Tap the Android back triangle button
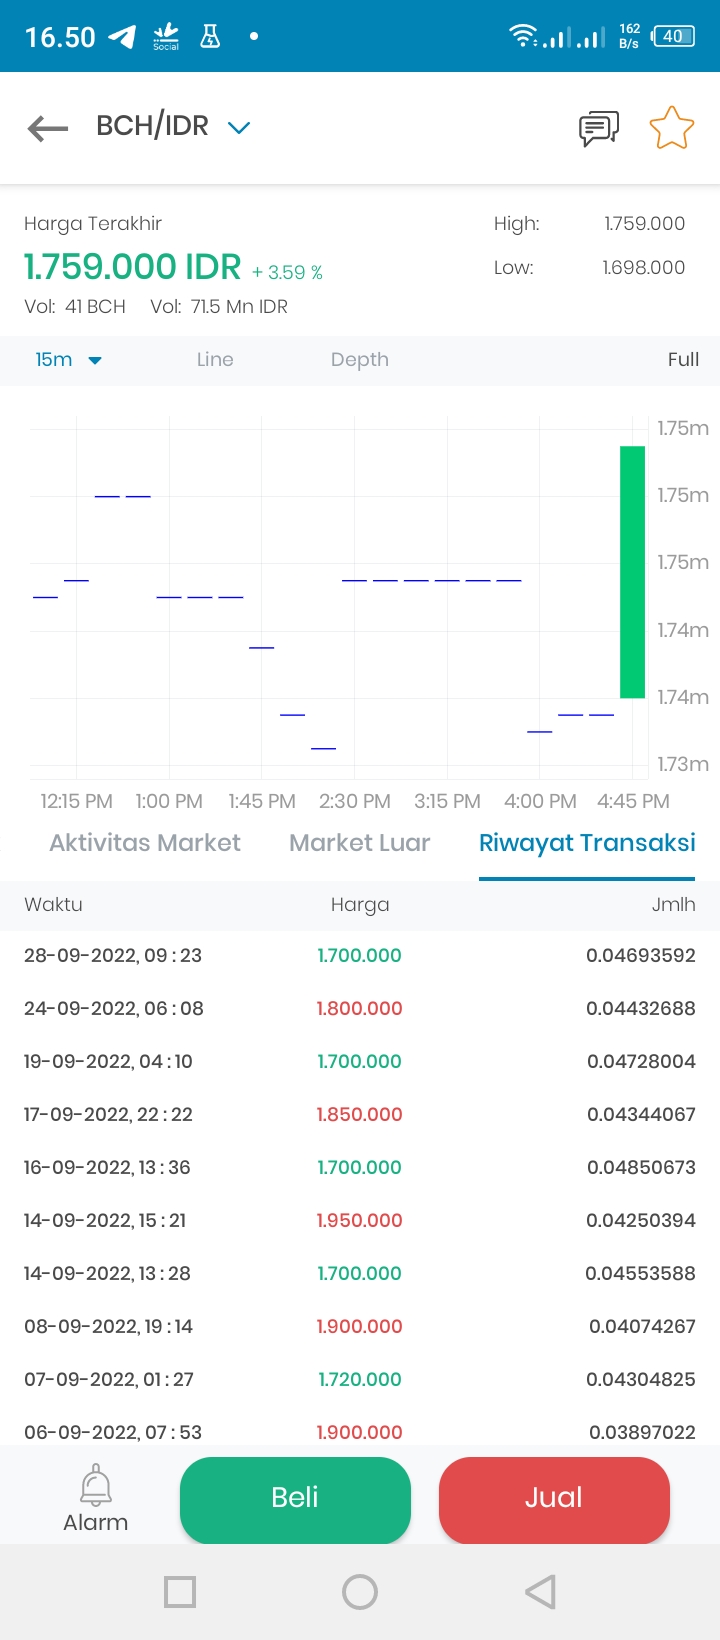Image resolution: width=720 pixels, height=1640 pixels. pos(540,1592)
